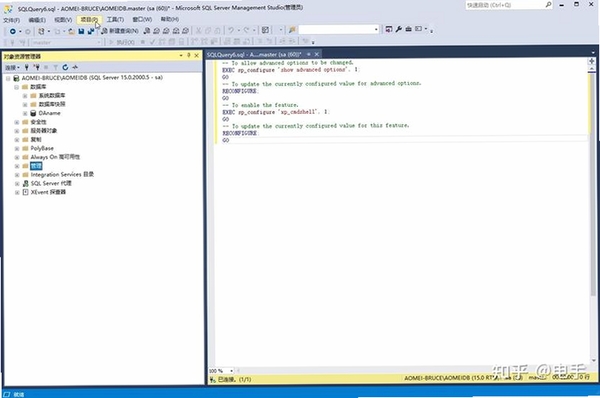Click the 已连接 (1/1) status text
This screenshot has width=600, height=398.
point(234,380)
